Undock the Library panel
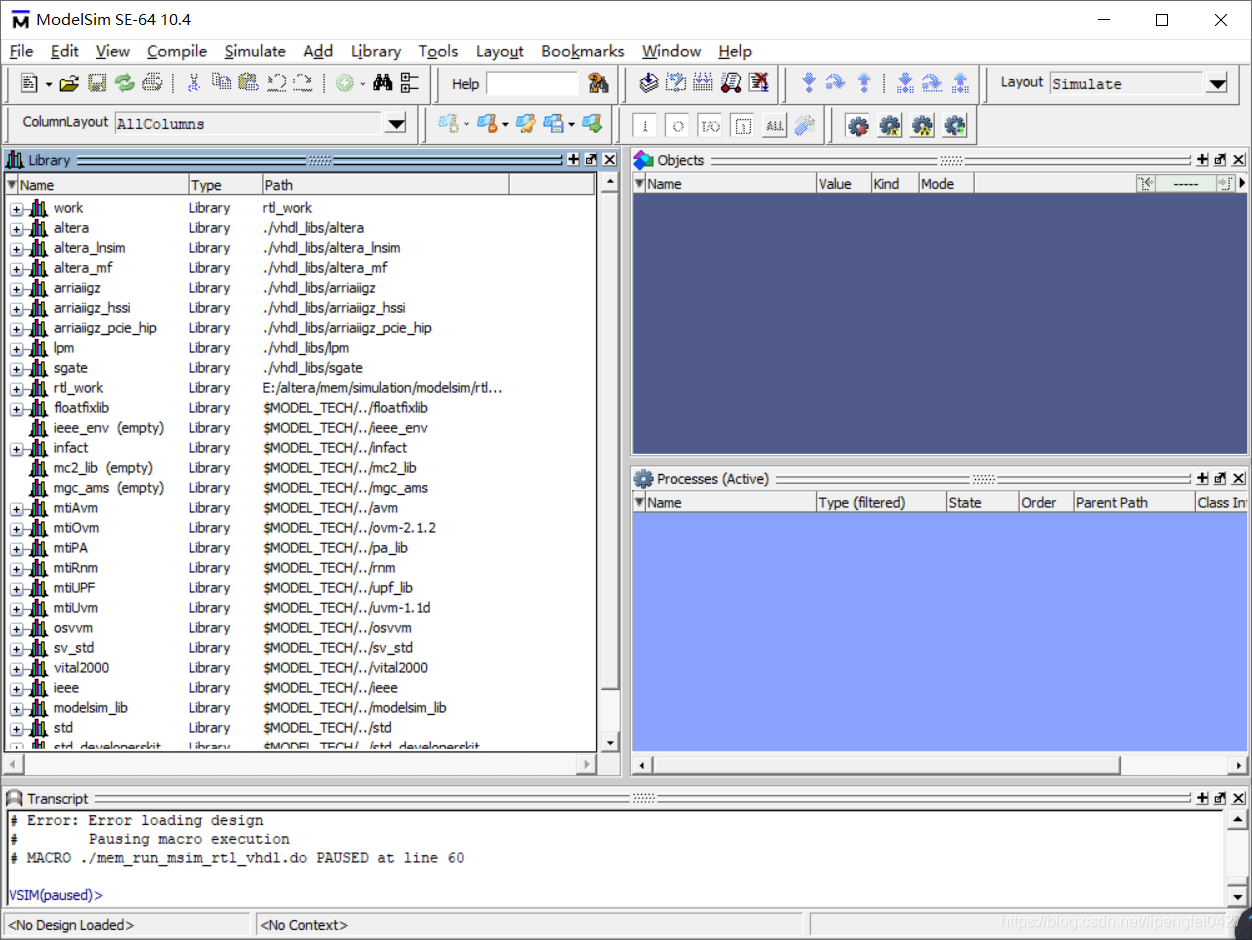This screenshot has height=940, width=1252. click(x=591, y=160)
